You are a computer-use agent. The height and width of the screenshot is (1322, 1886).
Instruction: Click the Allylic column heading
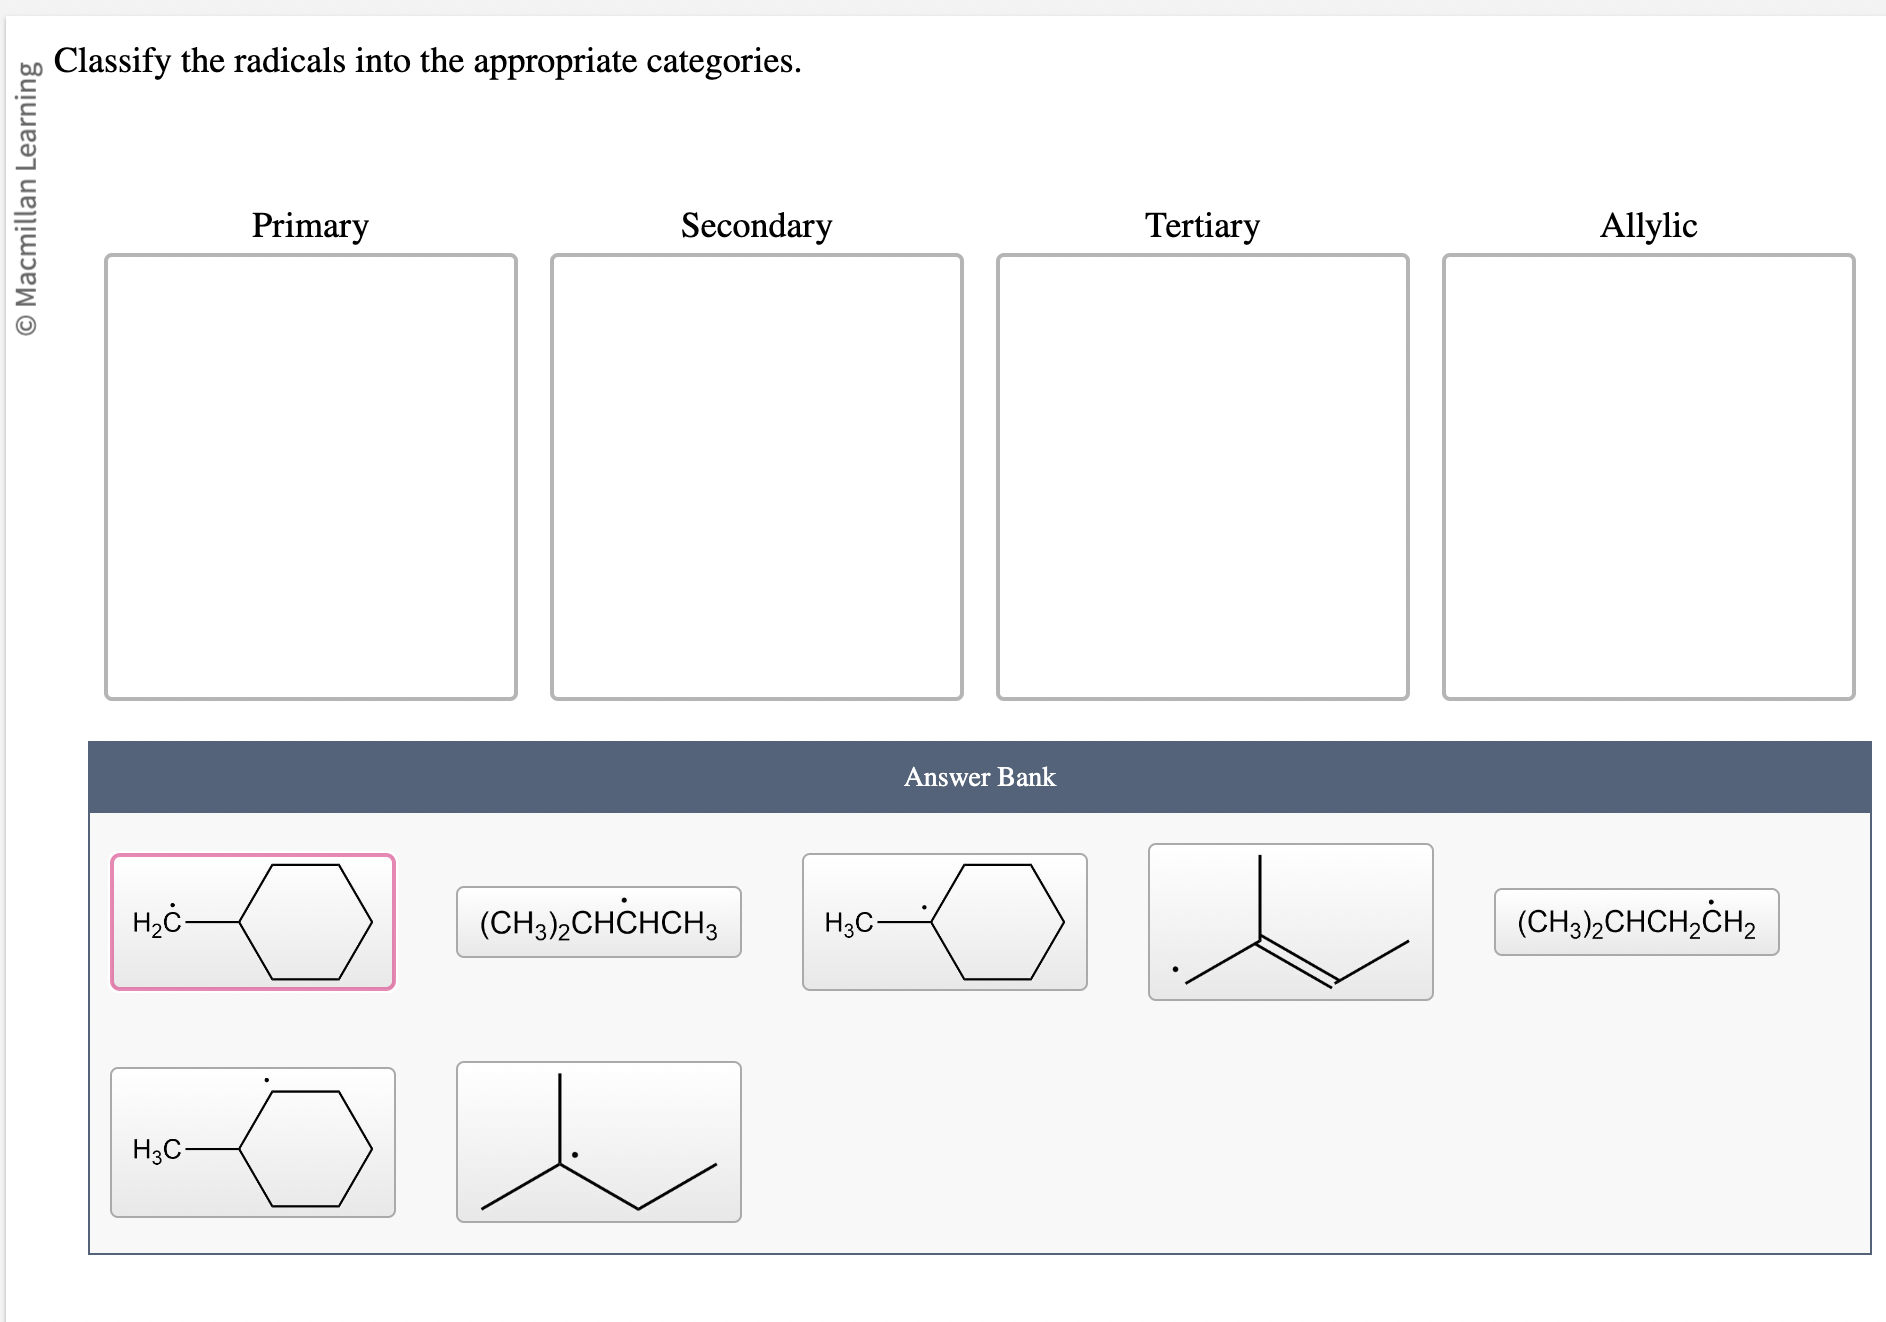pos(1648,226)
